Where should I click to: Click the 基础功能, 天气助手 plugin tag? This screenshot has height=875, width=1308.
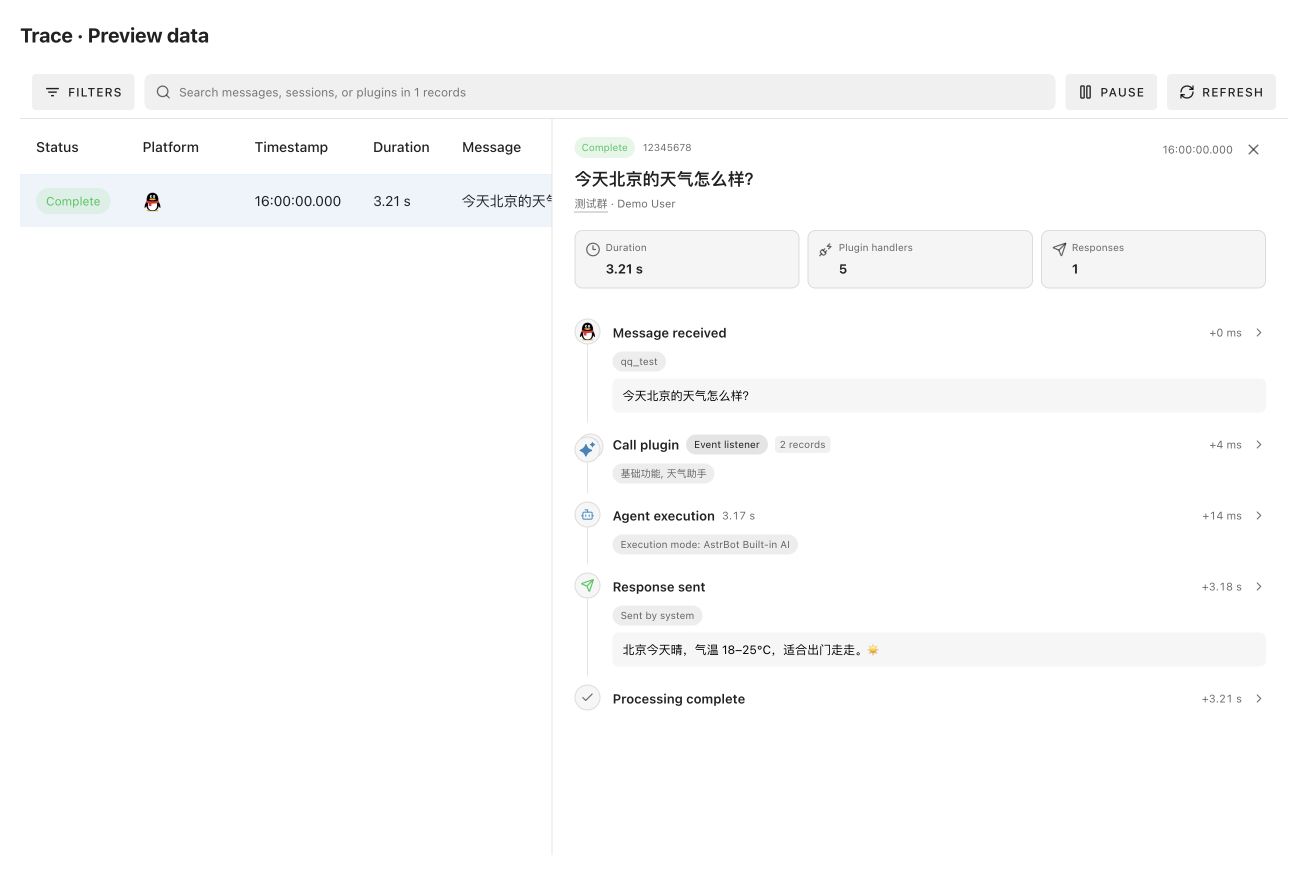(x=663, y=474)
